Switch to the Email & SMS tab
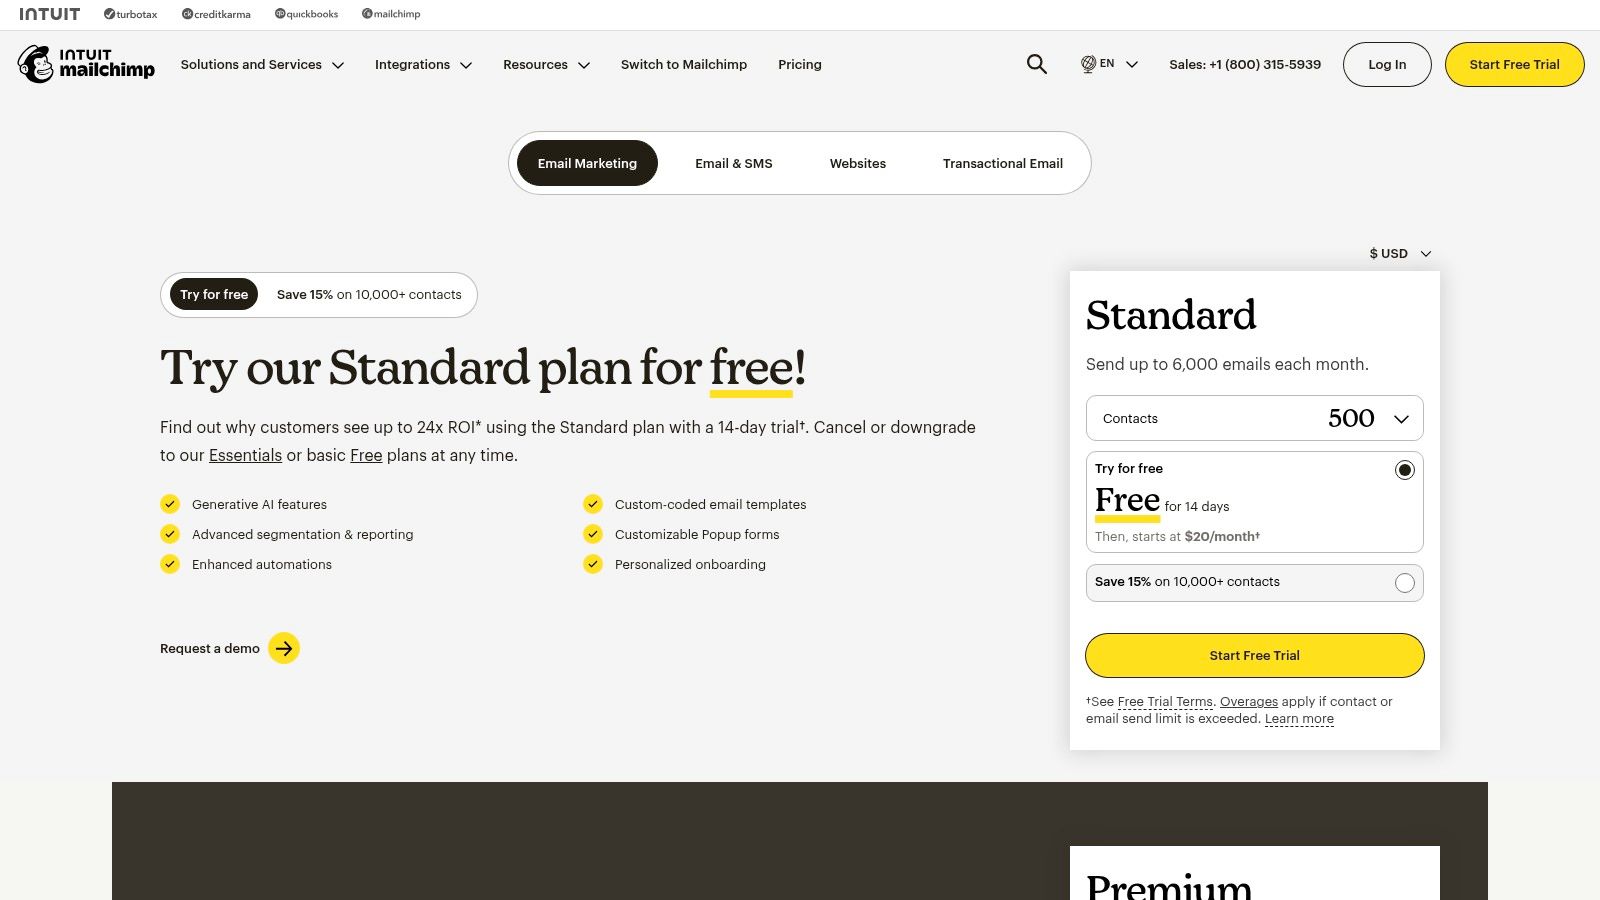Image resolution: width=1600 pixels, height=900 pixels. tap(733, 163)
